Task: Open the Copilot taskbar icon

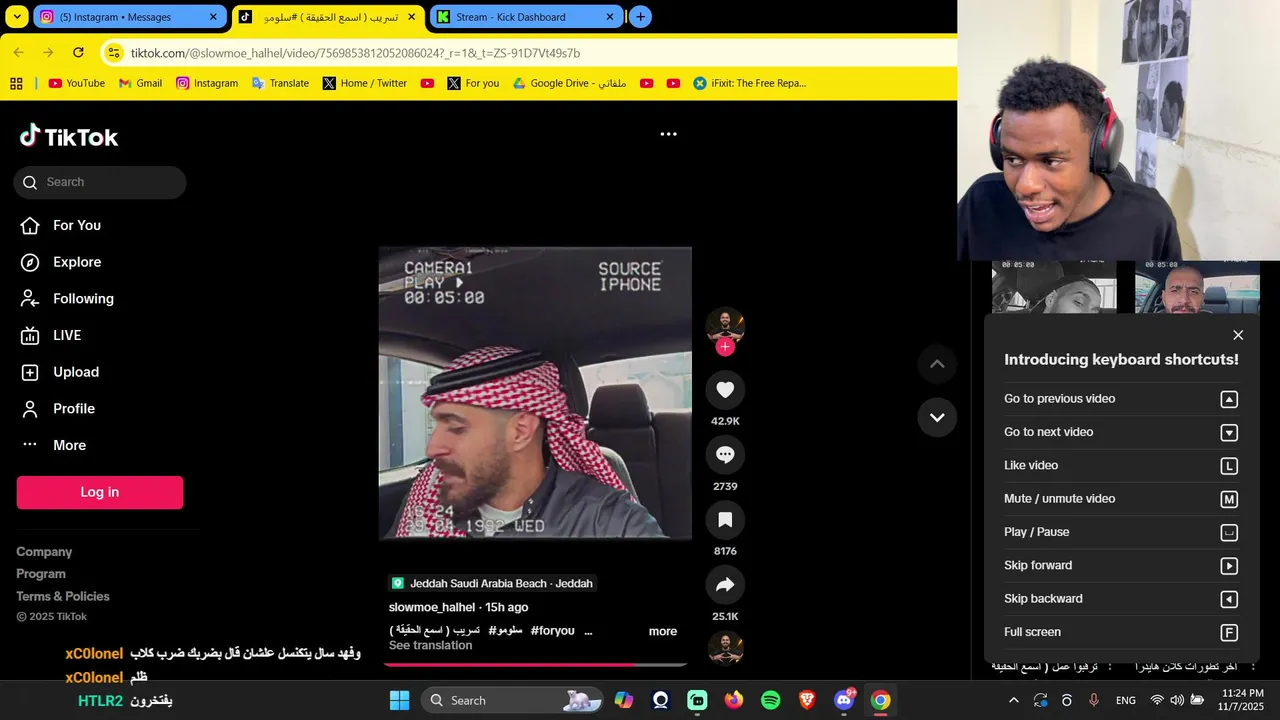Action: coord(624,700)
